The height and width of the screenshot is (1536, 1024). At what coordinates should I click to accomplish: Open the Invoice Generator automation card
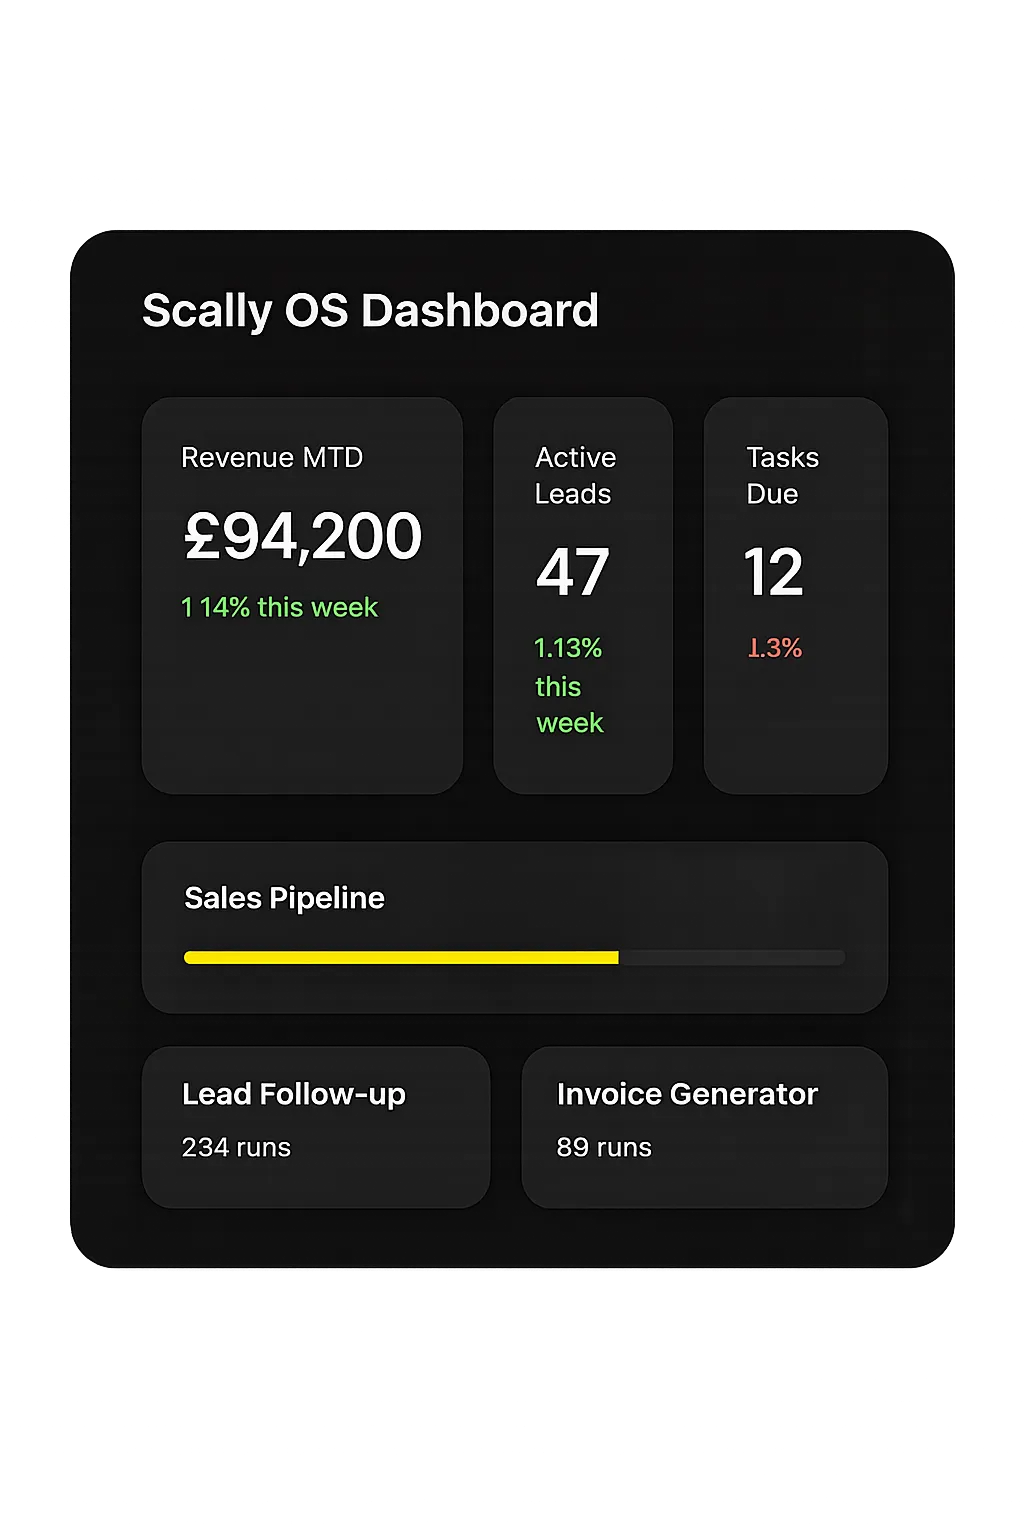coord(705,1127)
